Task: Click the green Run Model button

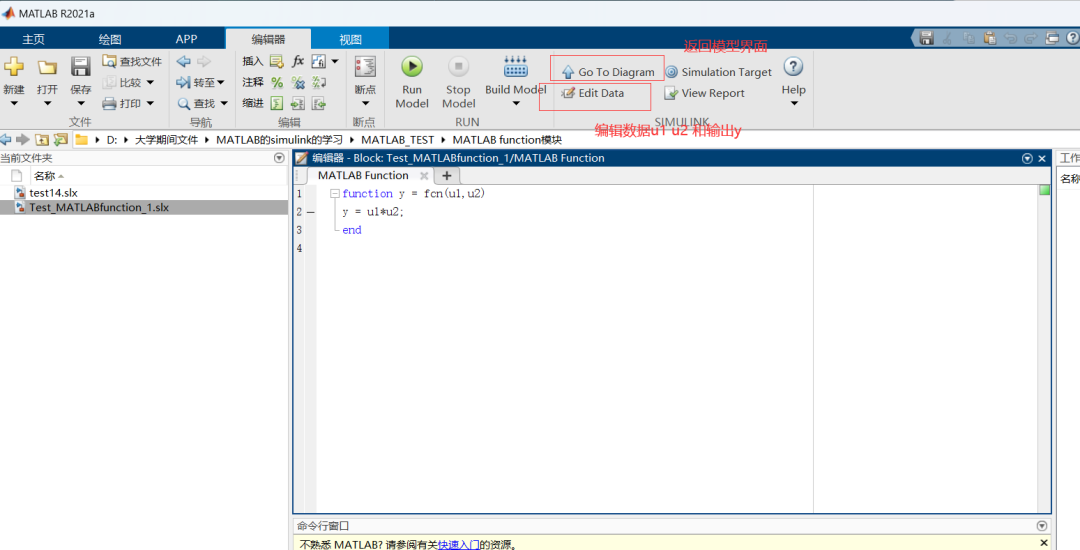Action: [412, 67]
